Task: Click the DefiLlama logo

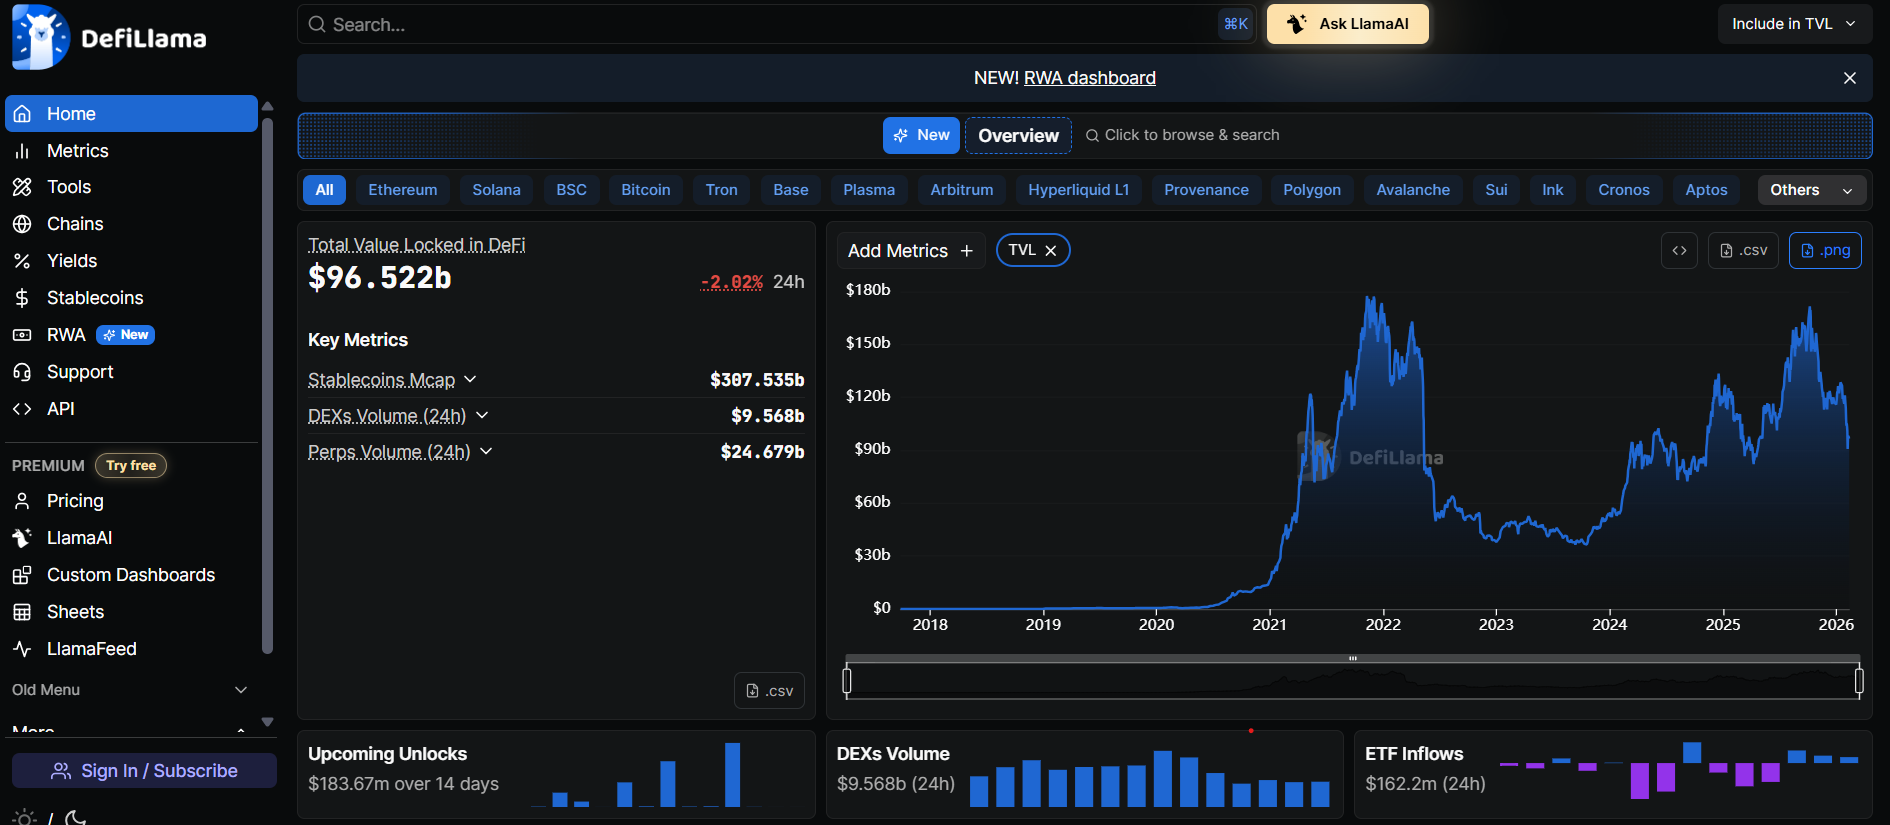Action: 108,38
